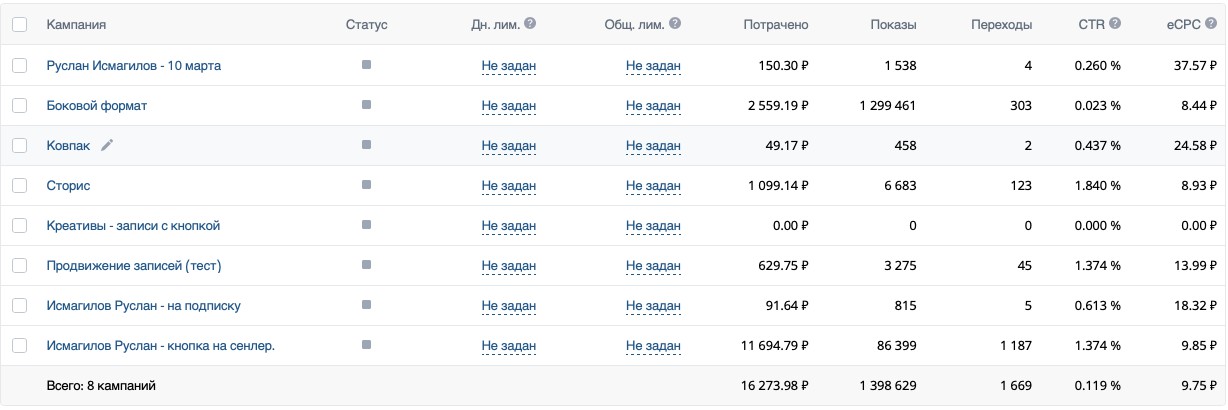Click the status indicator for Боковой формат

click(366, 105)
